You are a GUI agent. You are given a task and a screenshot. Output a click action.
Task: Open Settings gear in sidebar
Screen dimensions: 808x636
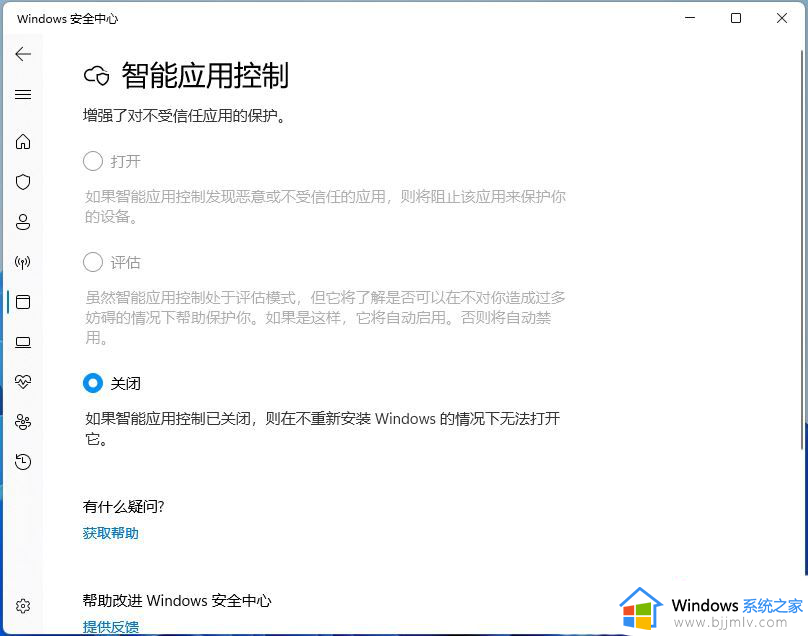(x=23, y=606)
